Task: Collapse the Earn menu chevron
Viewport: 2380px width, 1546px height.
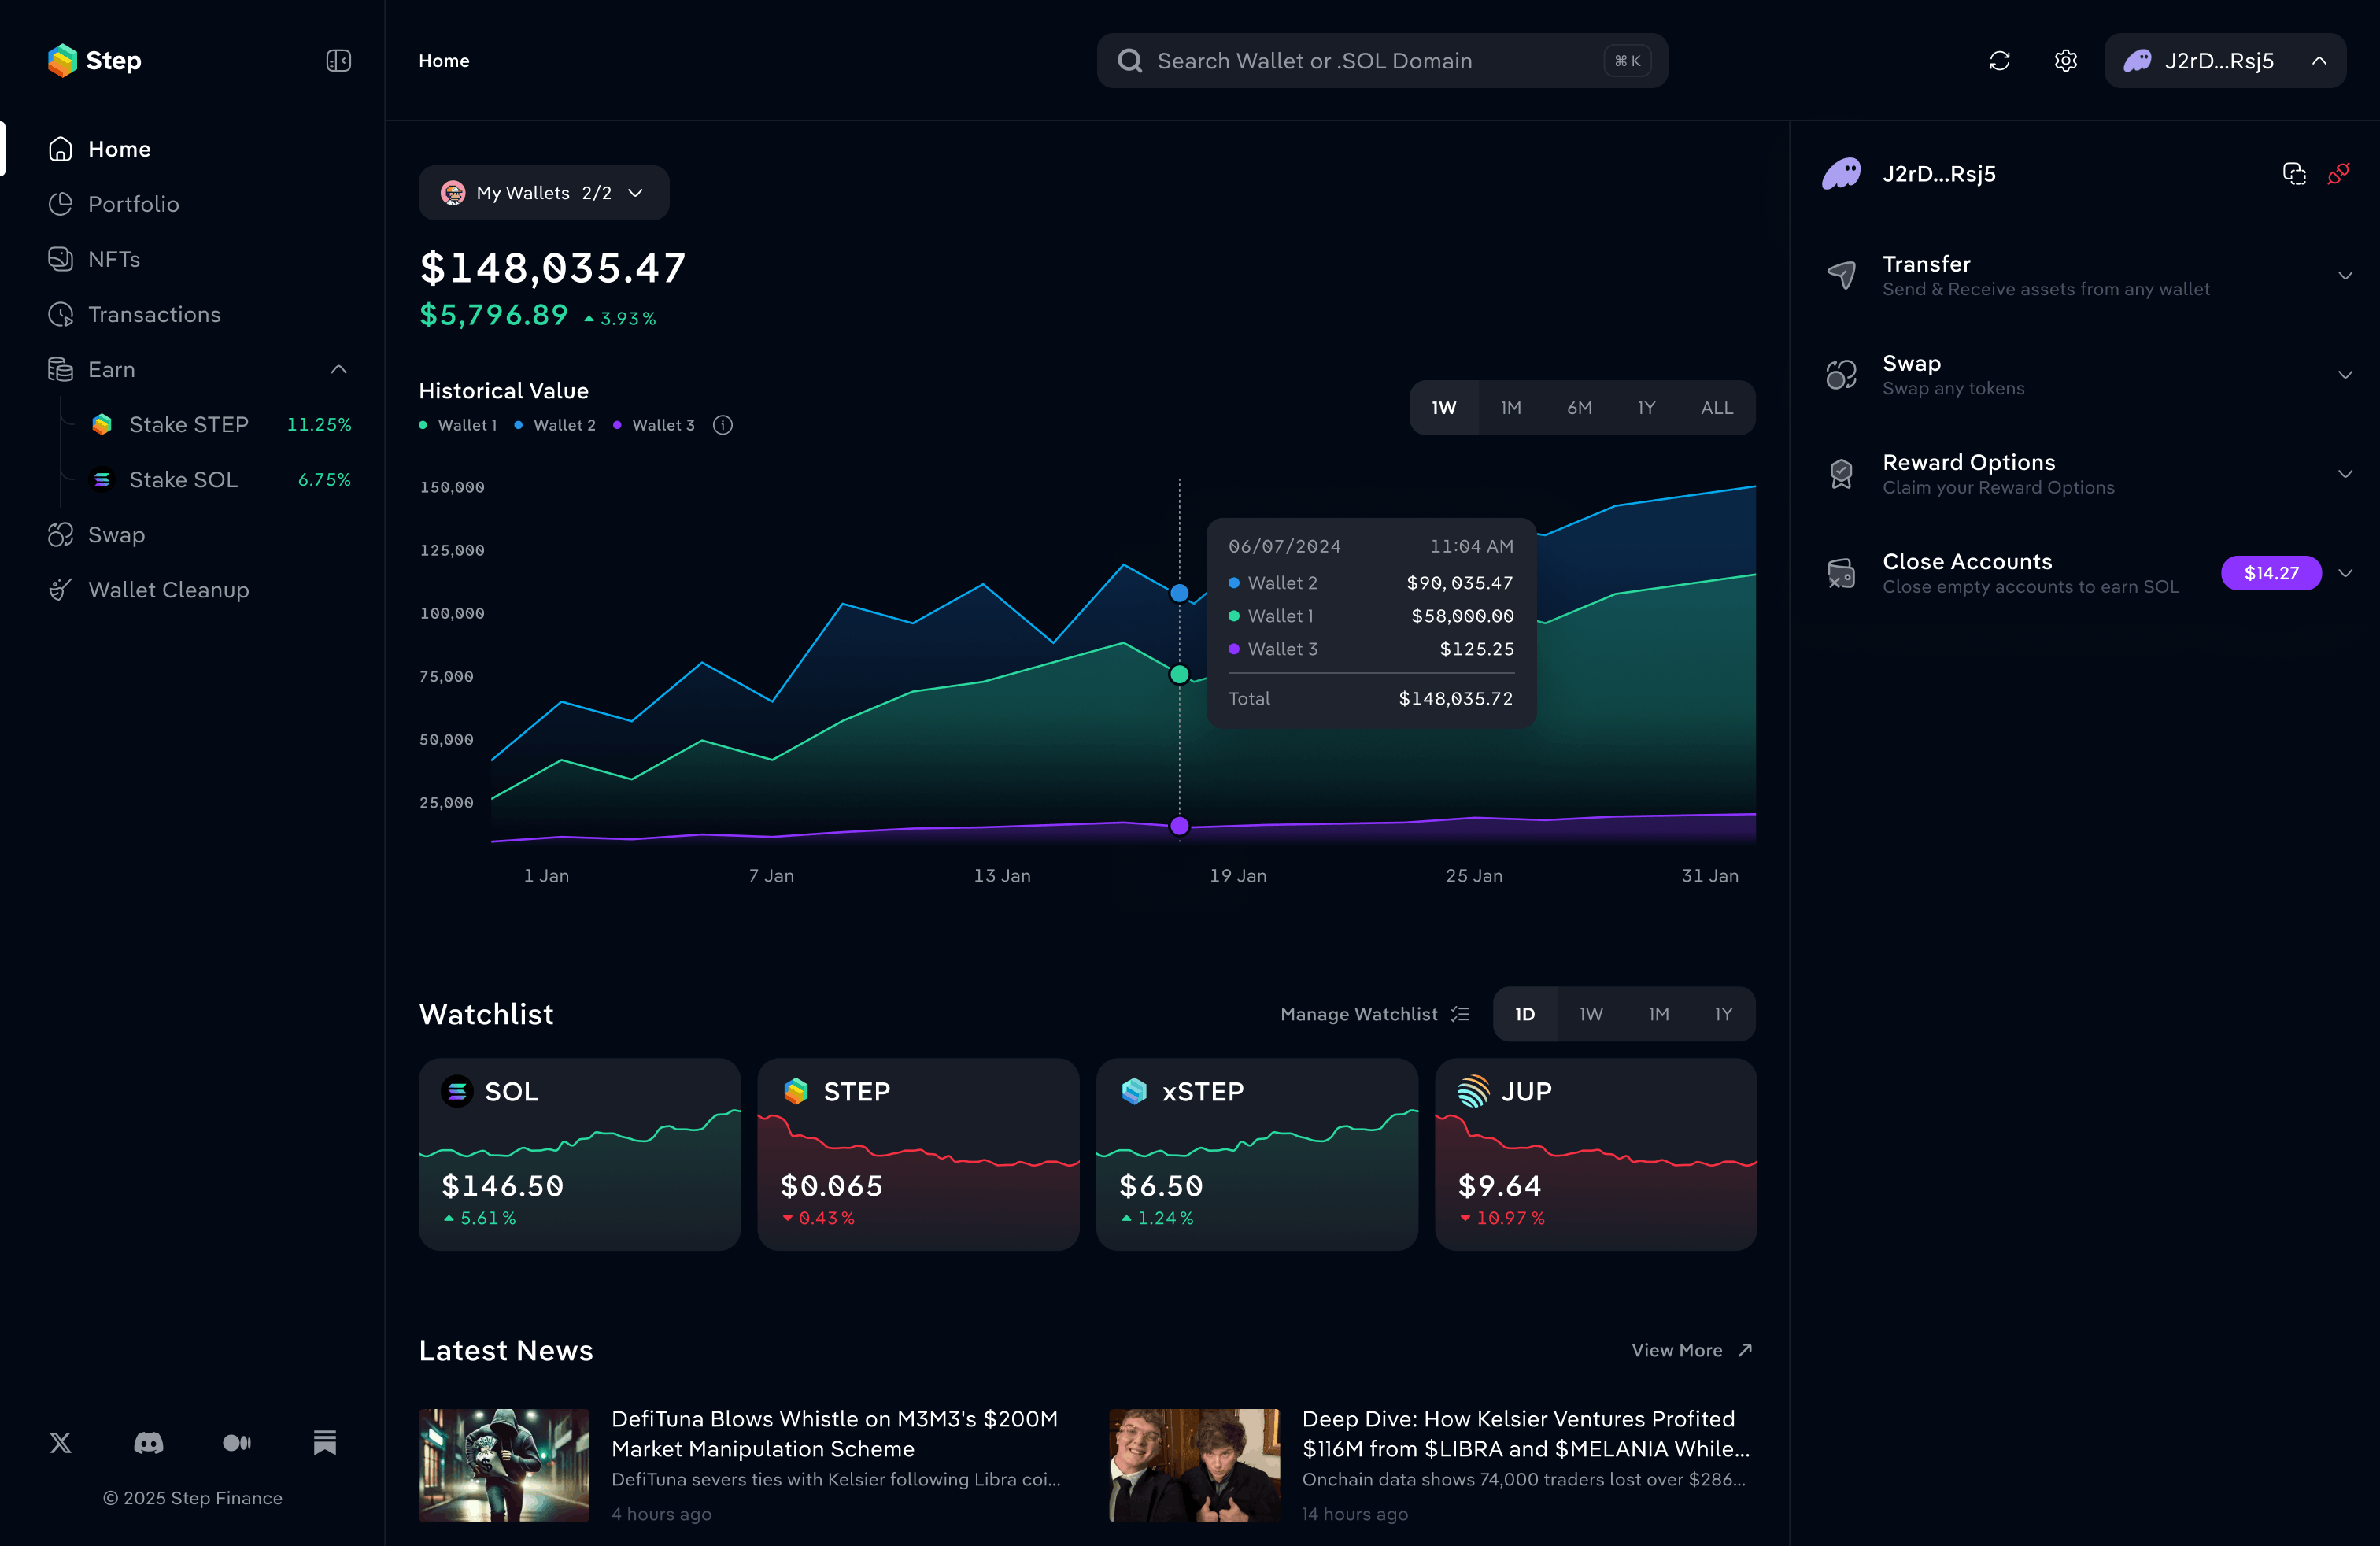Action: point(339,370)
